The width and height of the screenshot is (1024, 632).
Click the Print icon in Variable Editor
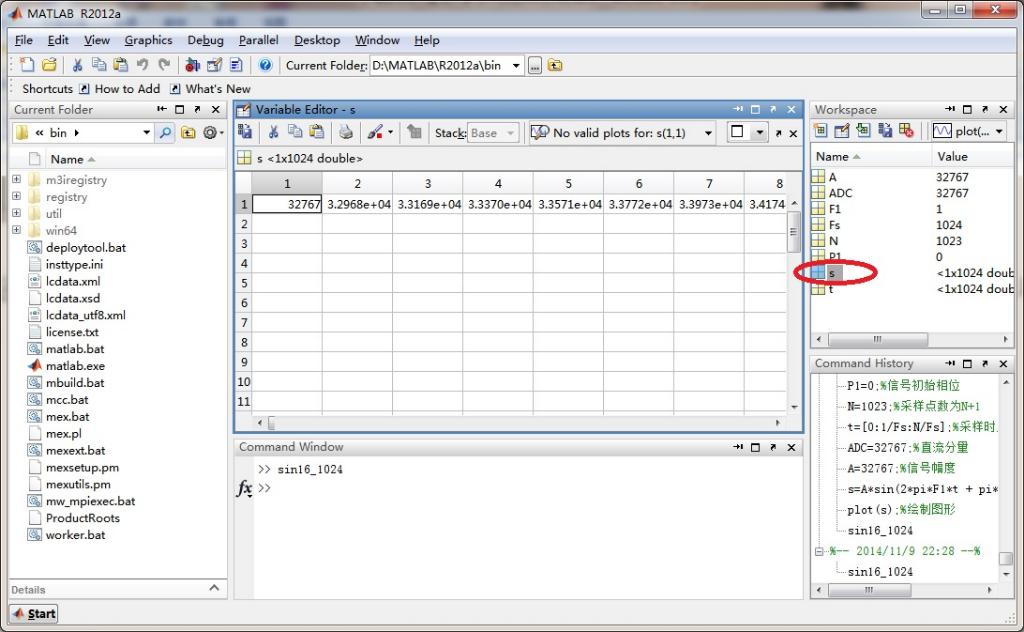coord(345,133)
